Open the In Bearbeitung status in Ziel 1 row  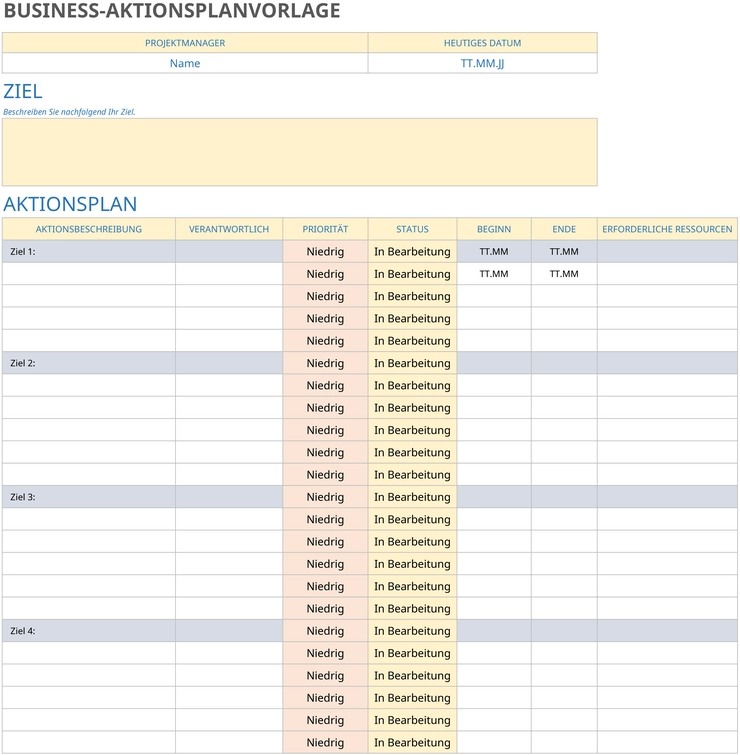pyautogui.click(x=412, y=251)
